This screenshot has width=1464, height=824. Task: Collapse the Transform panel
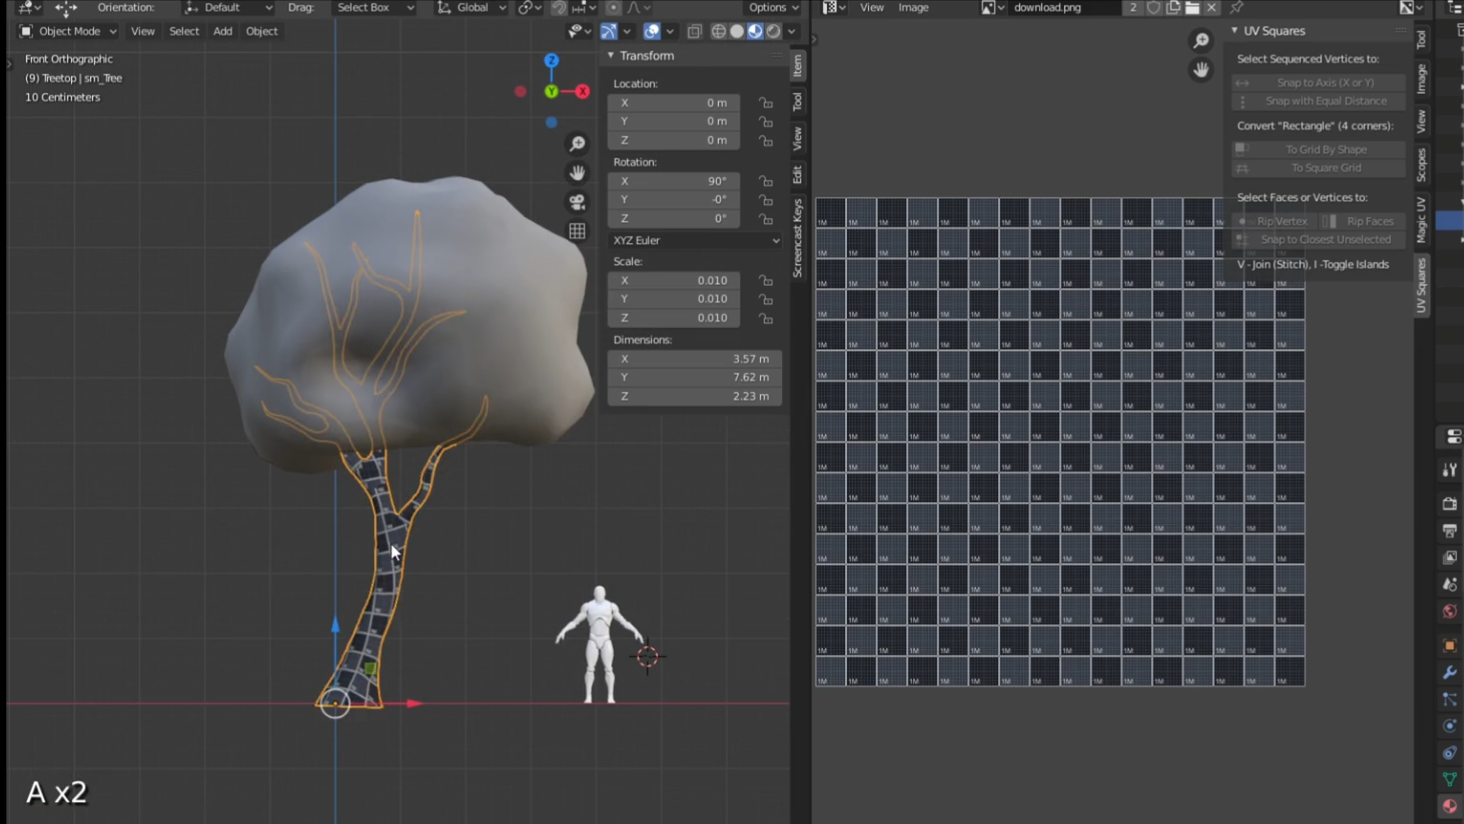611,56
